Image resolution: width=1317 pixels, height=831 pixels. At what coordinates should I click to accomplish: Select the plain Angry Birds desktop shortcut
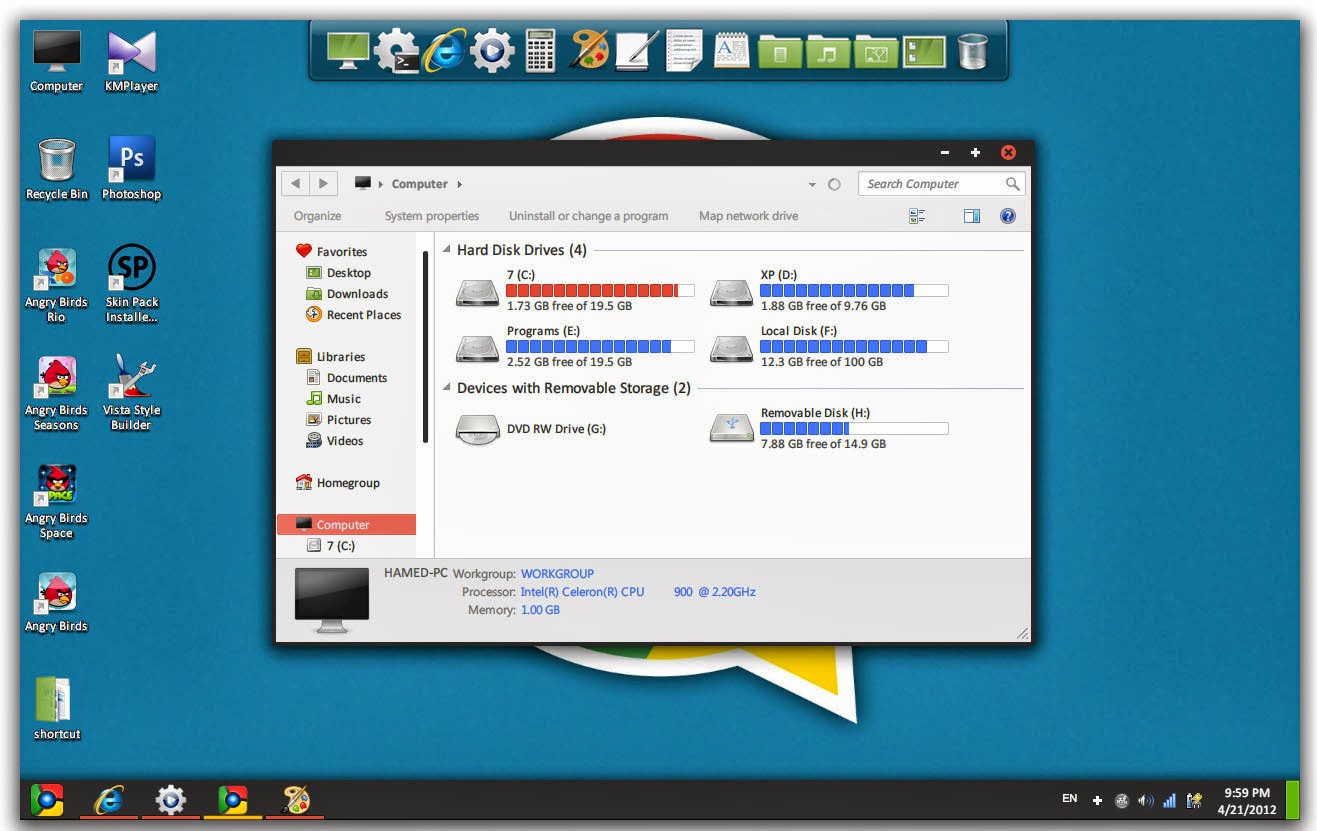point(56,602)
